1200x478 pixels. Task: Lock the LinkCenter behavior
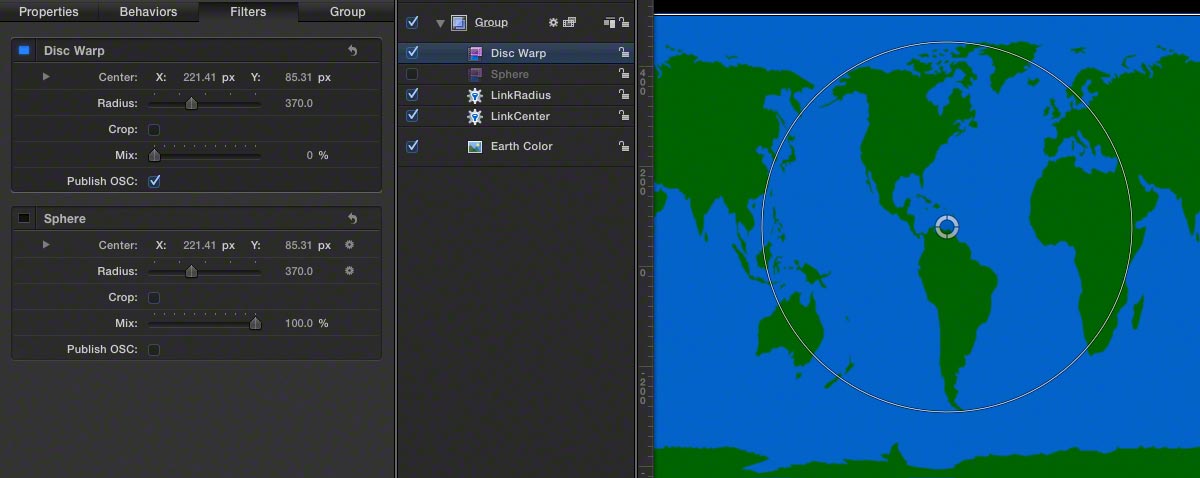click(x=624, y=116)
